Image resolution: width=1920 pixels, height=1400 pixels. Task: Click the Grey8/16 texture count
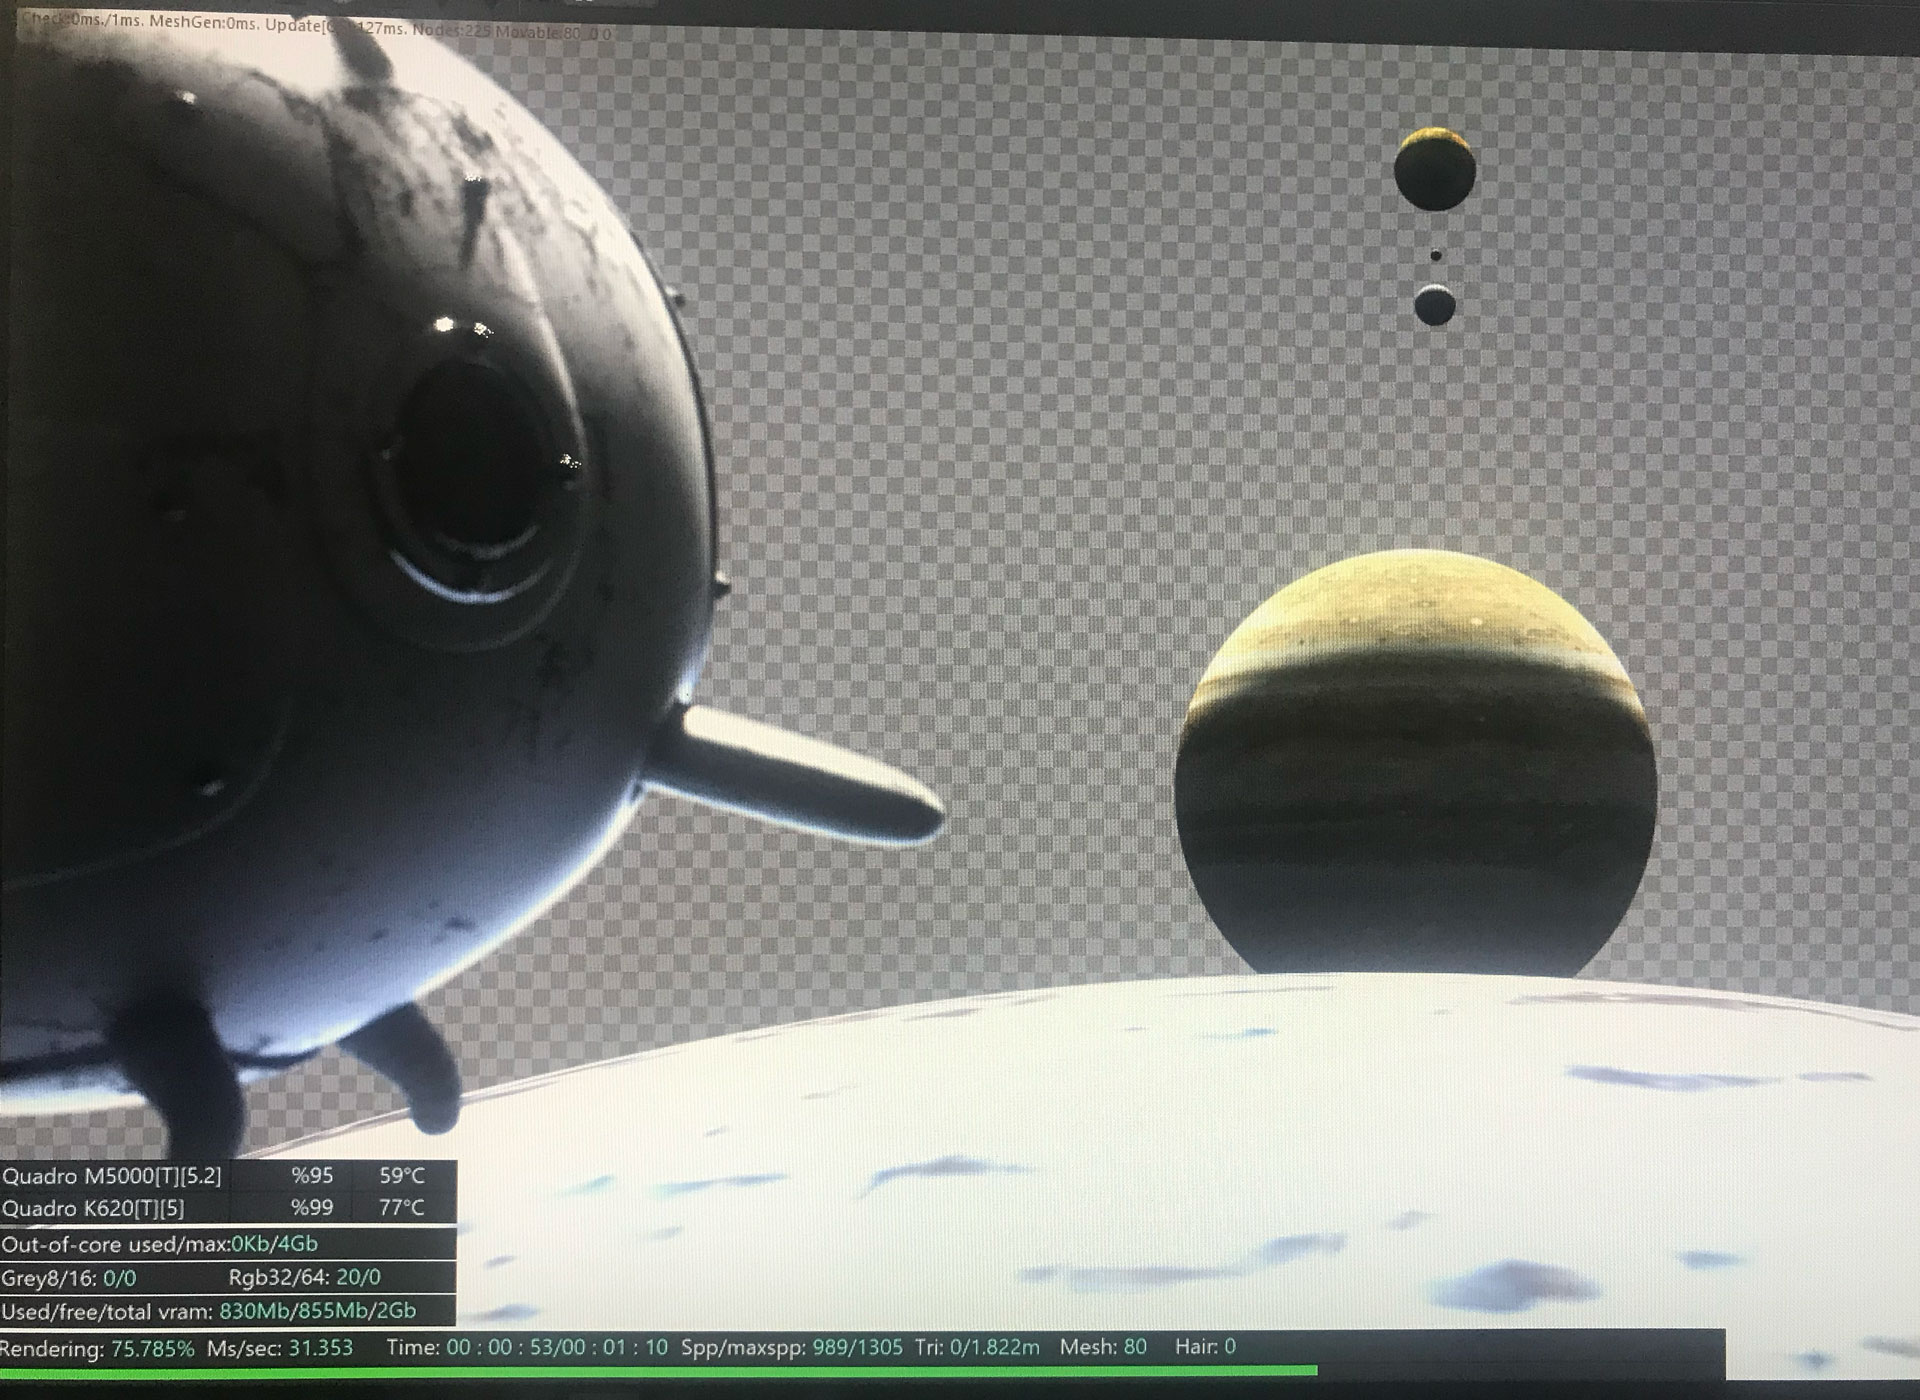point(69,1278)
